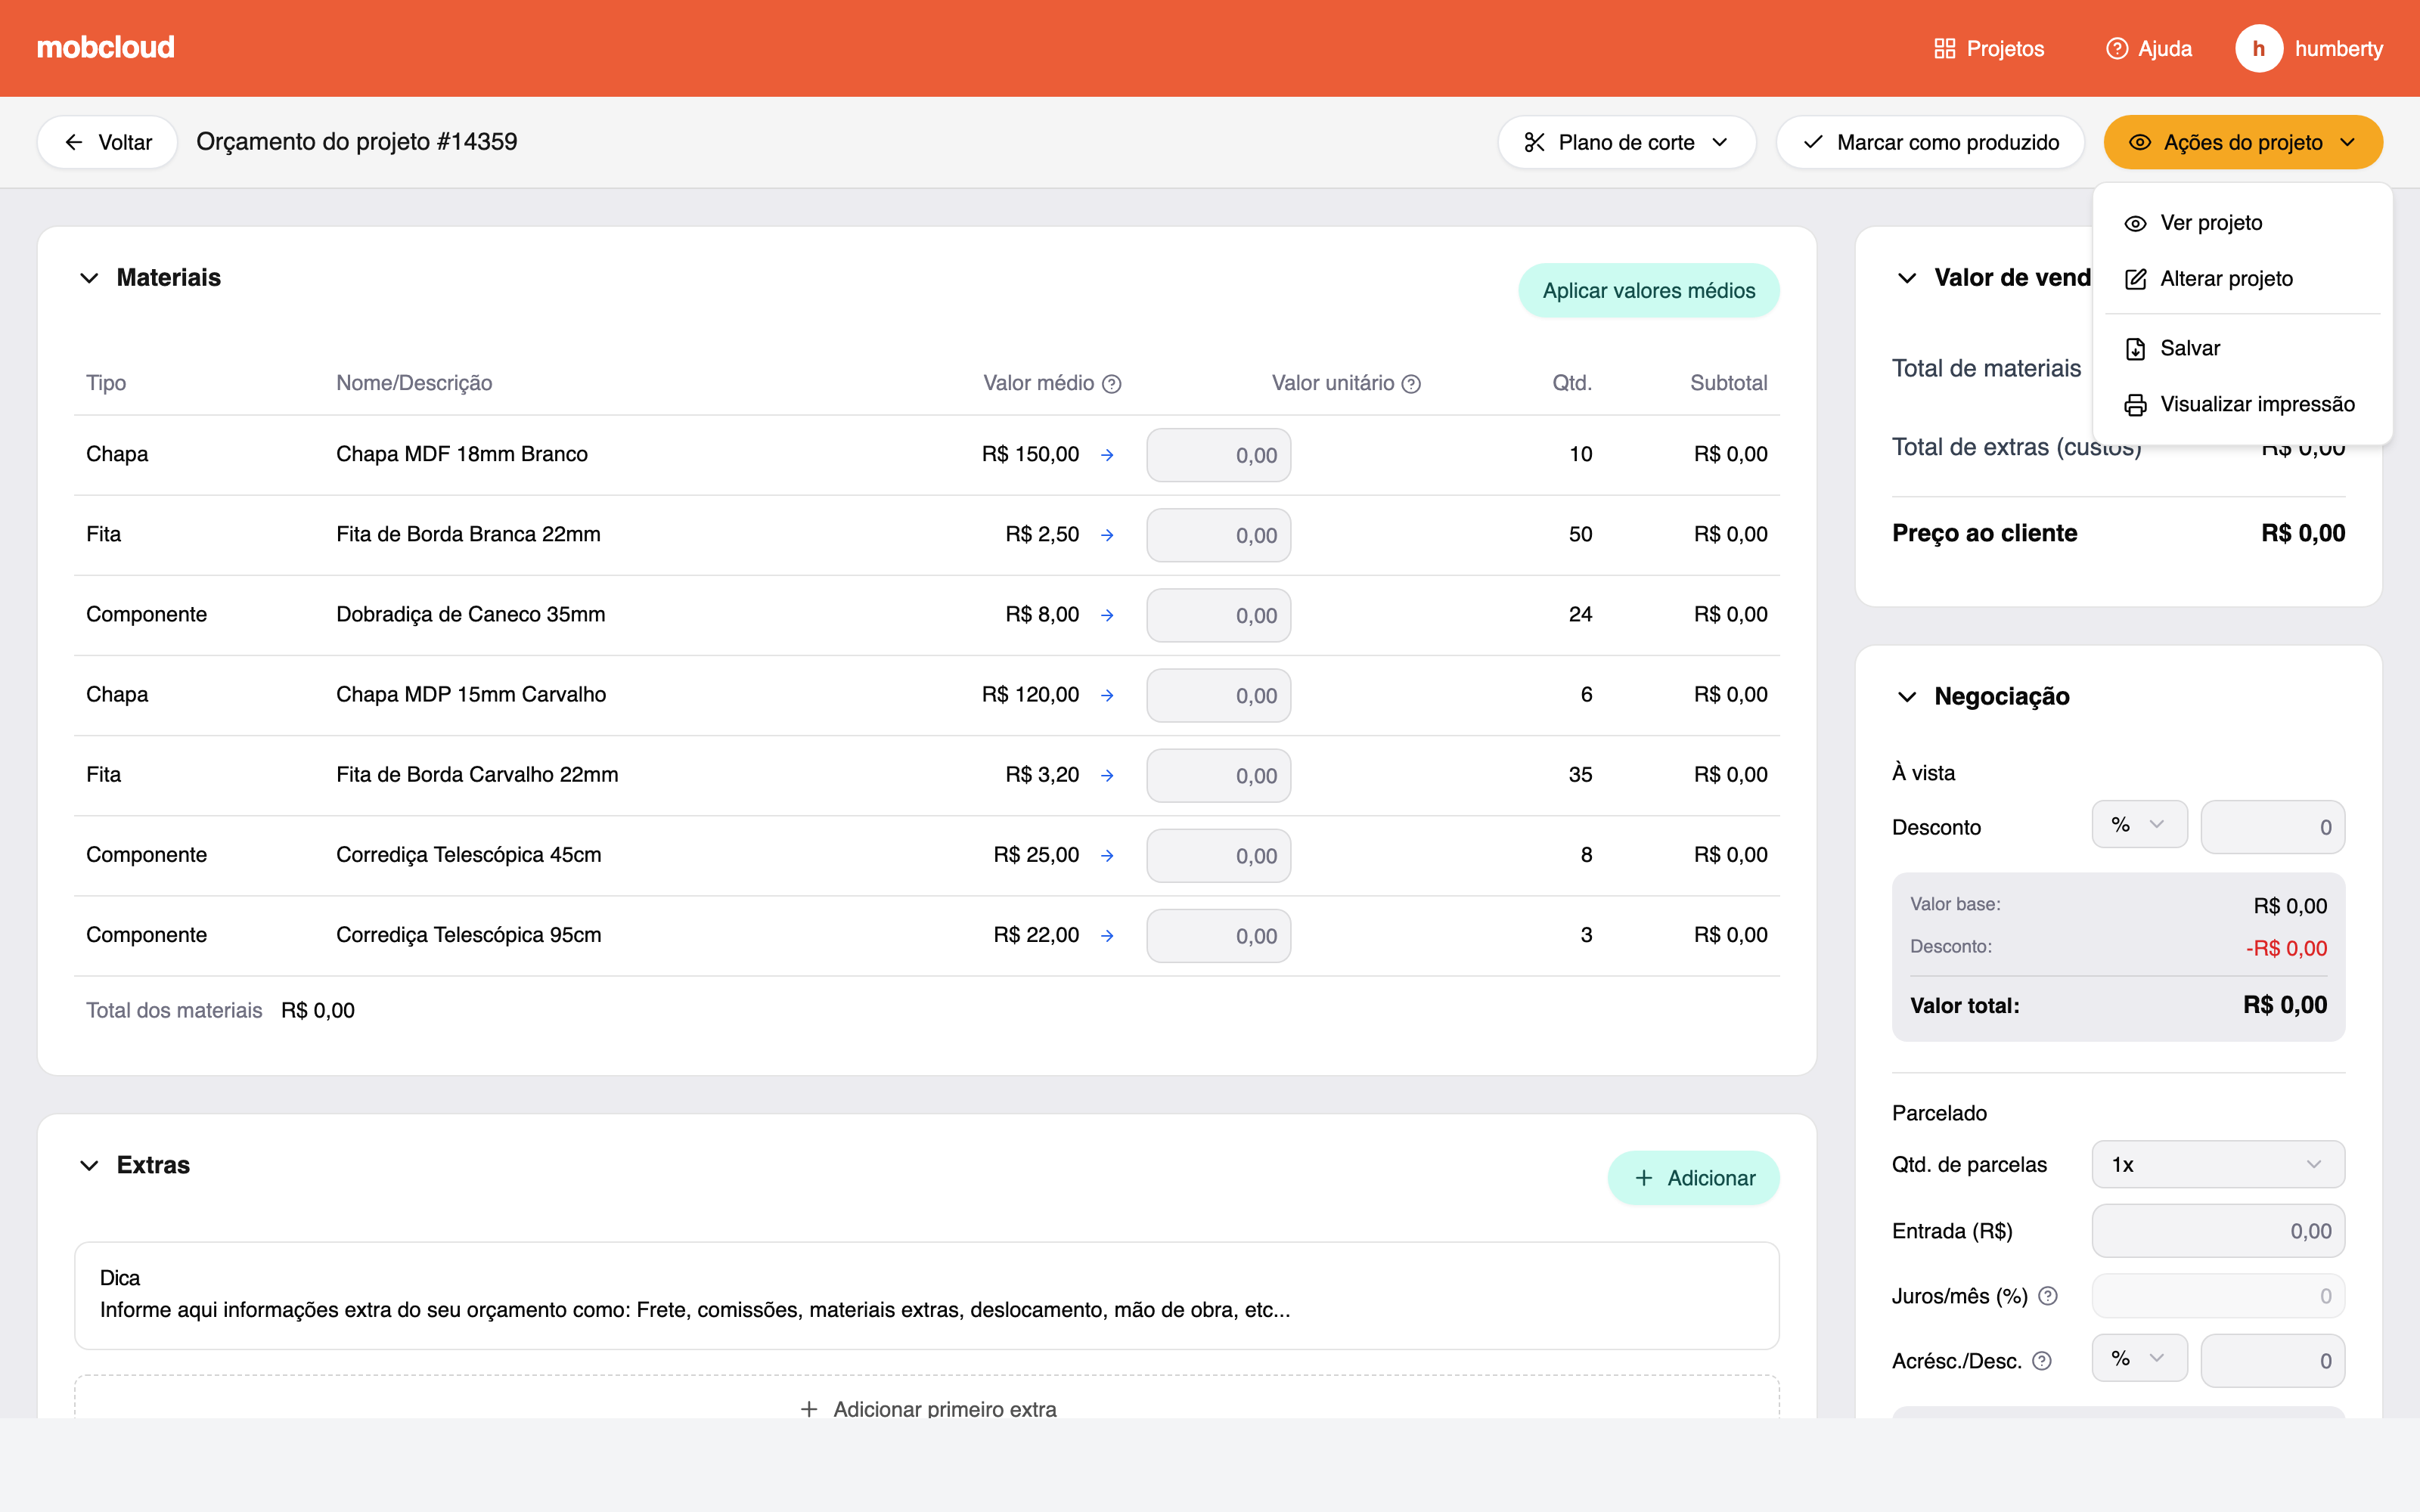Open the Plano de corte dropdown
2420x1512 pixels.
click(x=1627, y=142)
